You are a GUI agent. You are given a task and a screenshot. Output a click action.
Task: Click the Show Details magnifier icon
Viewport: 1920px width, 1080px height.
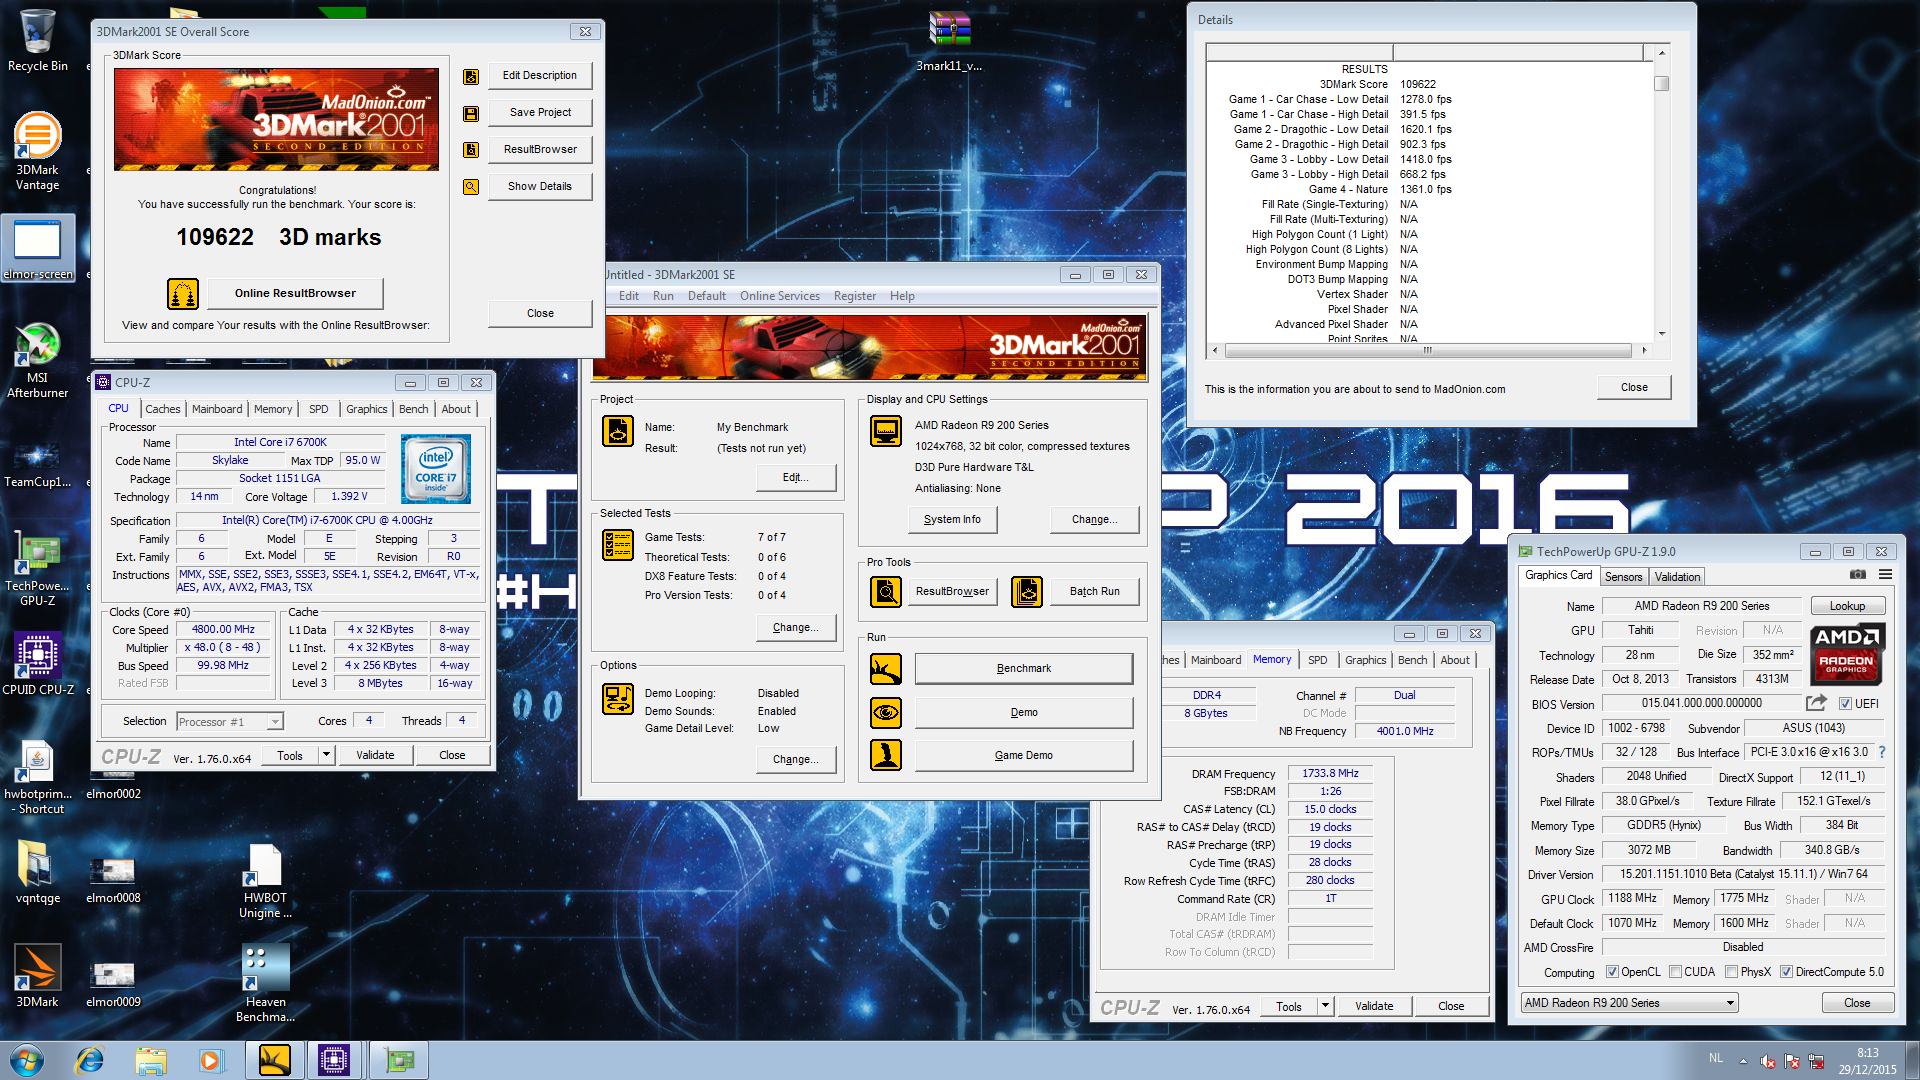click(x=471, y=187)
